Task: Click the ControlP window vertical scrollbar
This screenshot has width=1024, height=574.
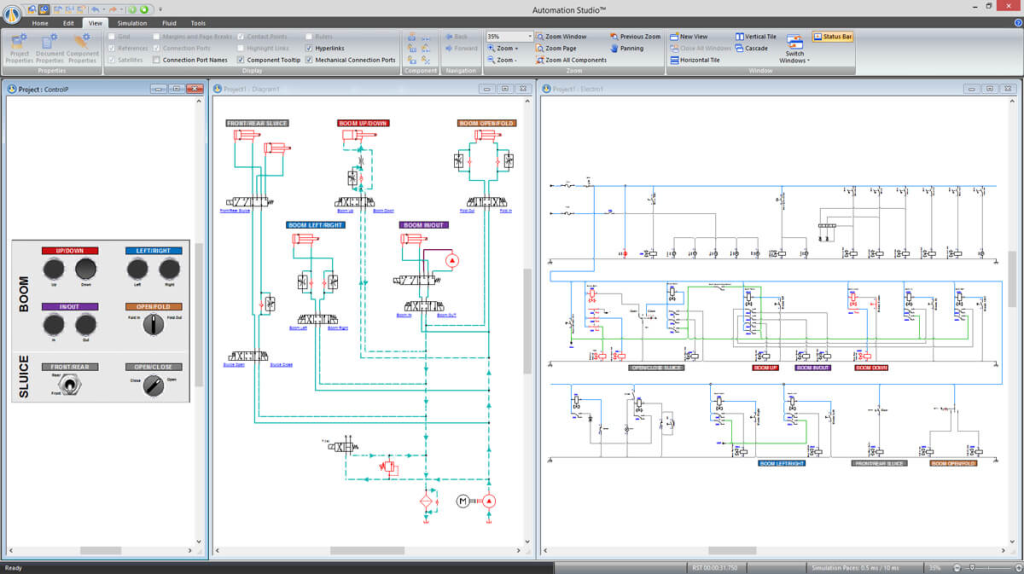Action: tap(199, 313)
